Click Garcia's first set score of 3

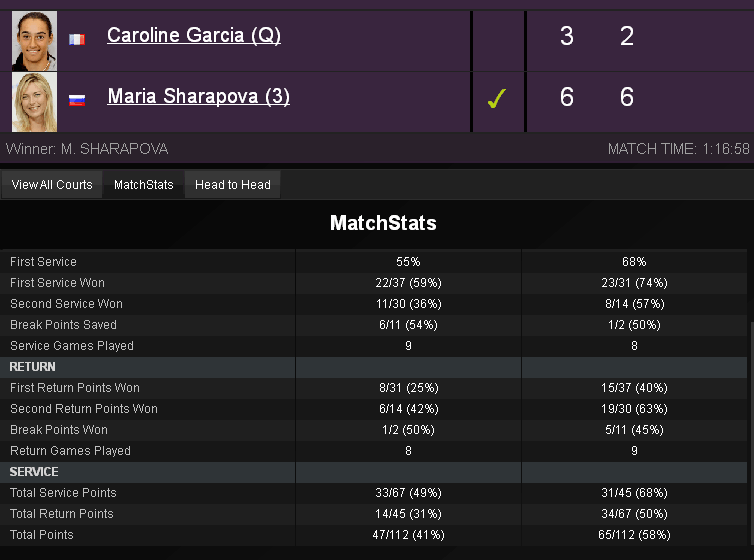click(567, 37)
